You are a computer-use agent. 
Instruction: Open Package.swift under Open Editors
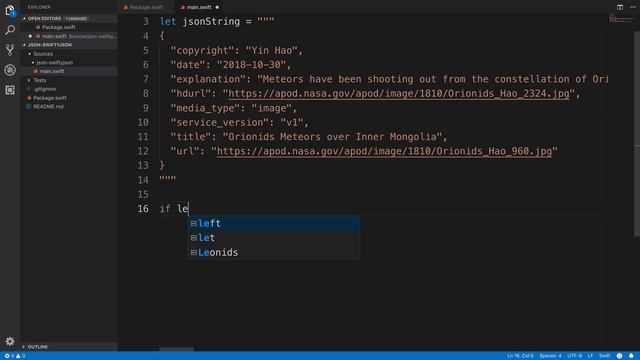click(x=58, y=27)
